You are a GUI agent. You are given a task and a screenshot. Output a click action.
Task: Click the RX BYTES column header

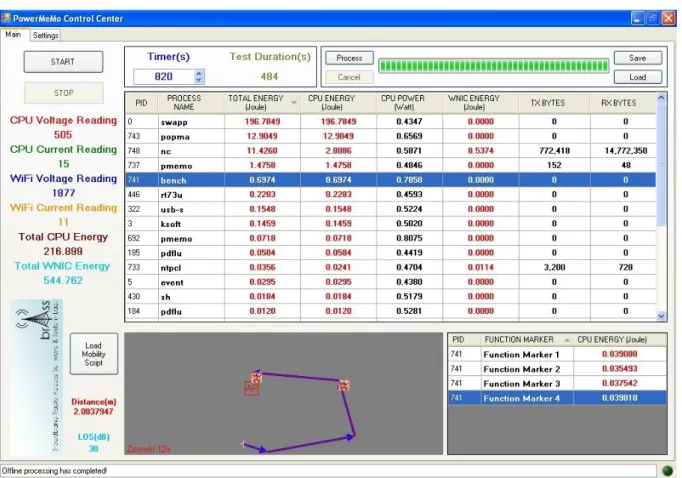click(x=623, y=103)
